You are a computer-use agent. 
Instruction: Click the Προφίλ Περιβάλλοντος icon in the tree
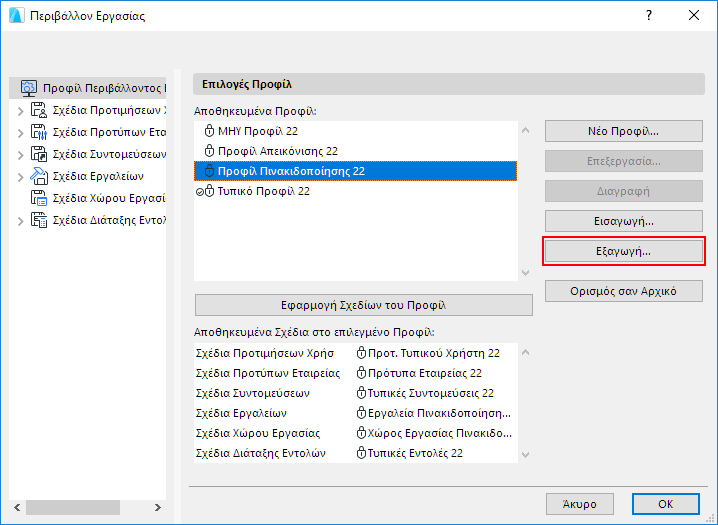[29, 88]
